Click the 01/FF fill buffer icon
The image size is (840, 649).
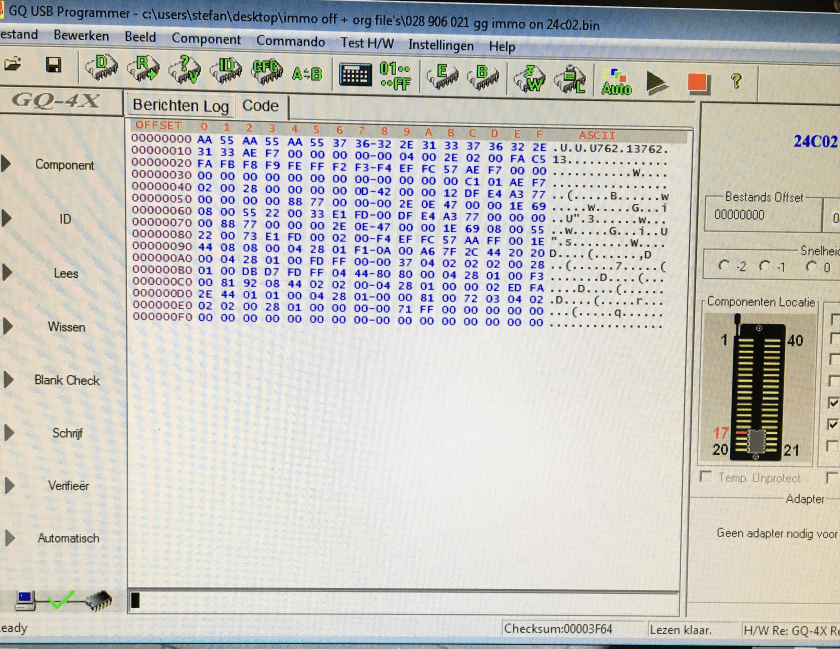click(396, 76)
